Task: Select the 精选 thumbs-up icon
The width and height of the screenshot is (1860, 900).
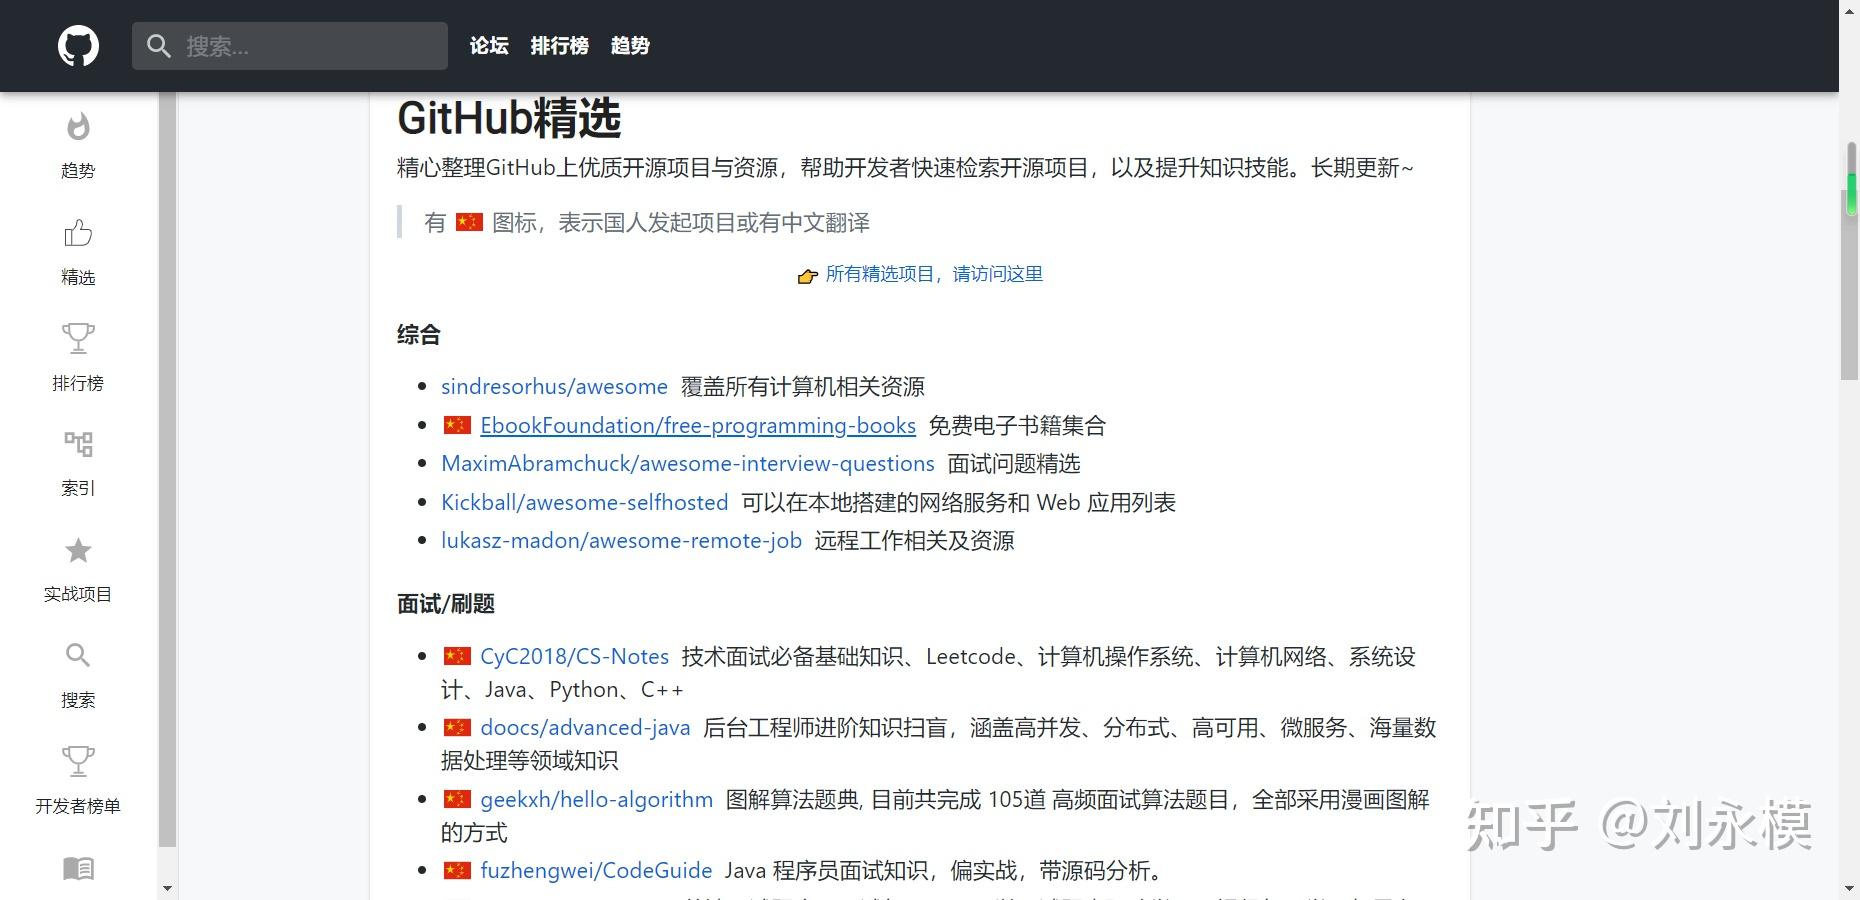Action: pos(77,234)
